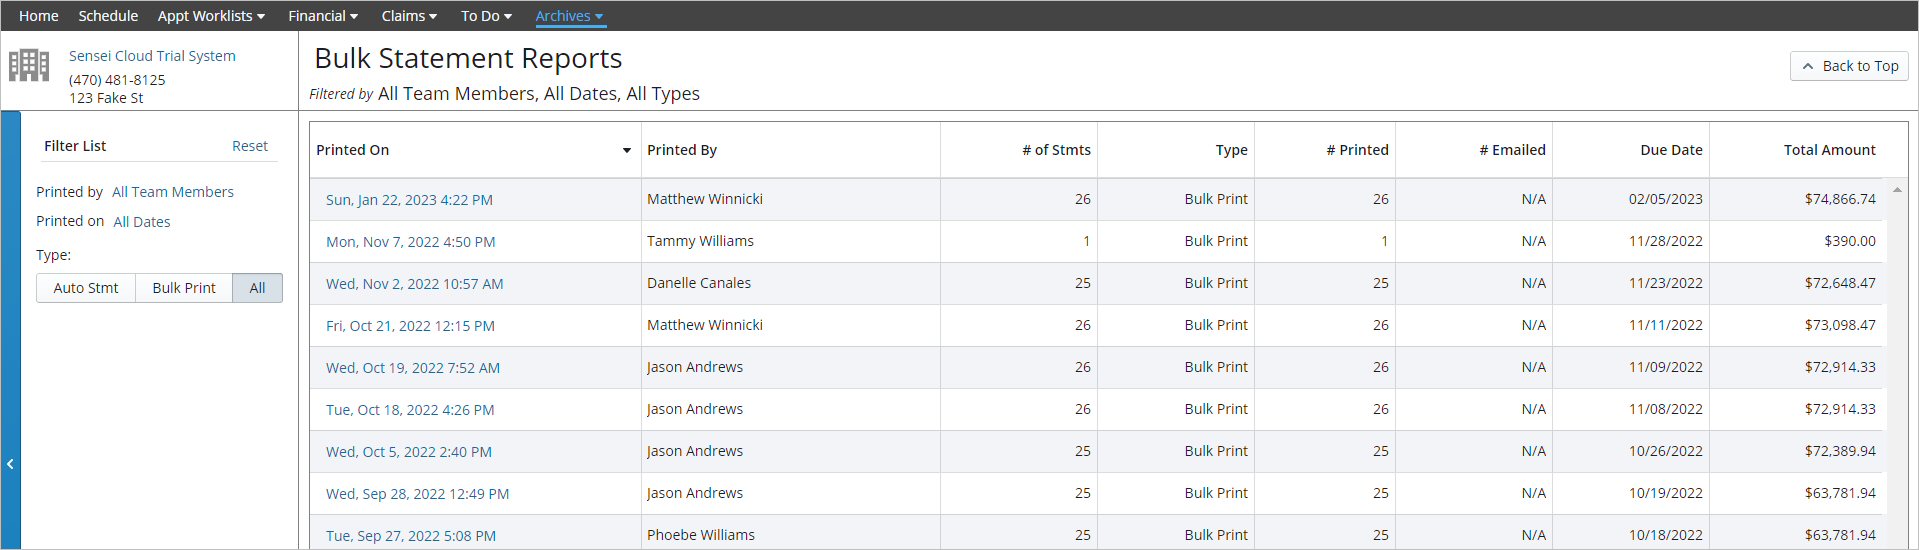Expand the To Do menu
Screen dimensions: 1919x550
tap(486, 16)
